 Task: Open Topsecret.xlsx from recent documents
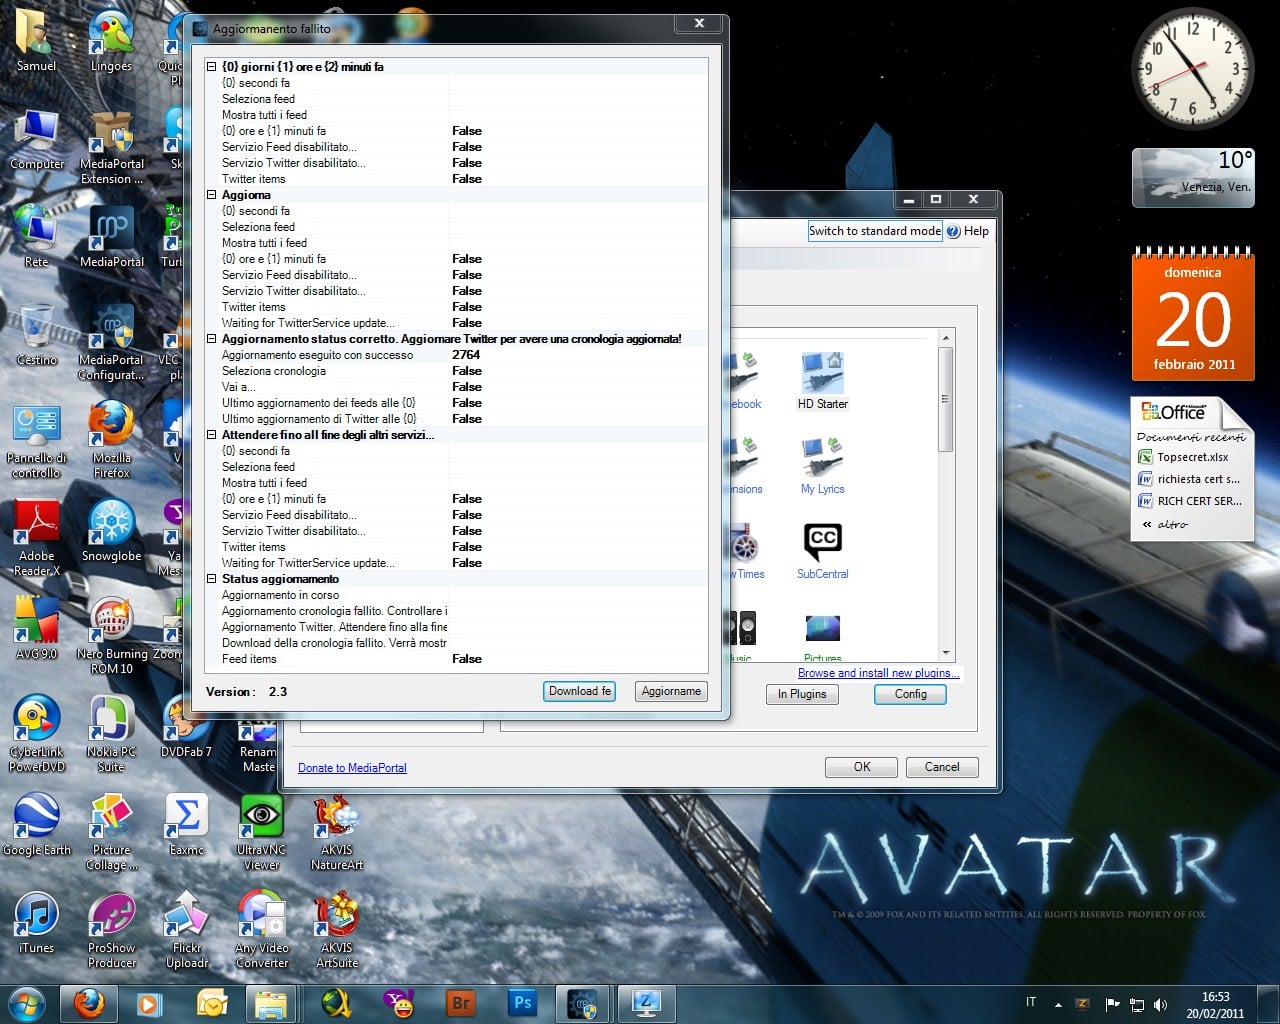[1192, 457]
